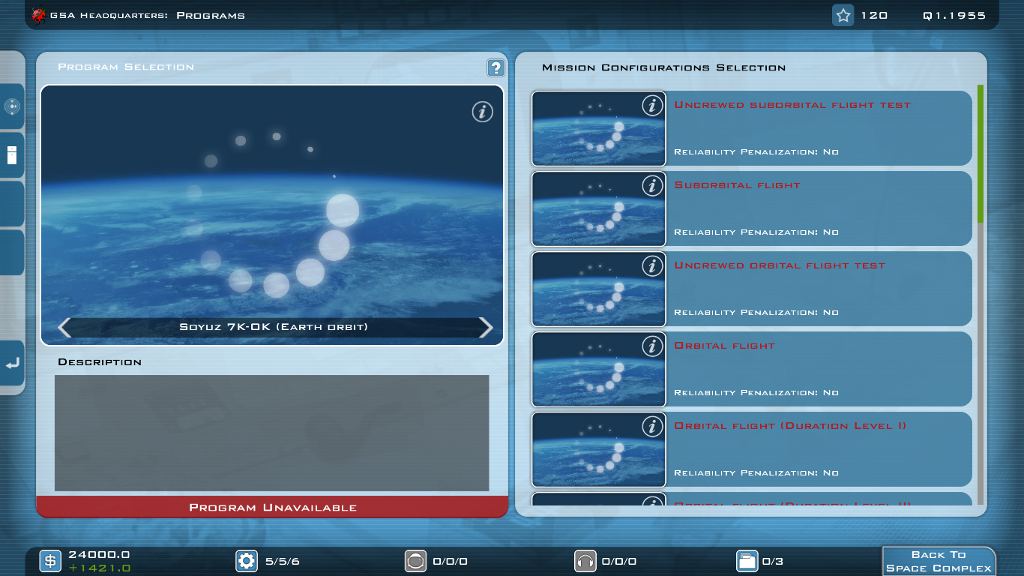Click the GSA logo in the title bar

point(40,14)
